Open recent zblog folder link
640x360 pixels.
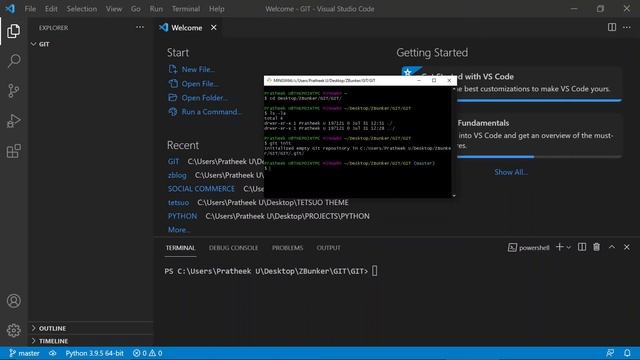[177, 175]
